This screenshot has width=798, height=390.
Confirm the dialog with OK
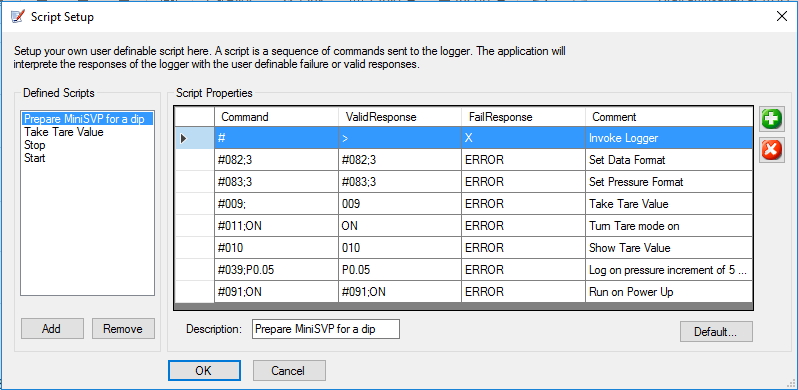(x=204, y=371)
